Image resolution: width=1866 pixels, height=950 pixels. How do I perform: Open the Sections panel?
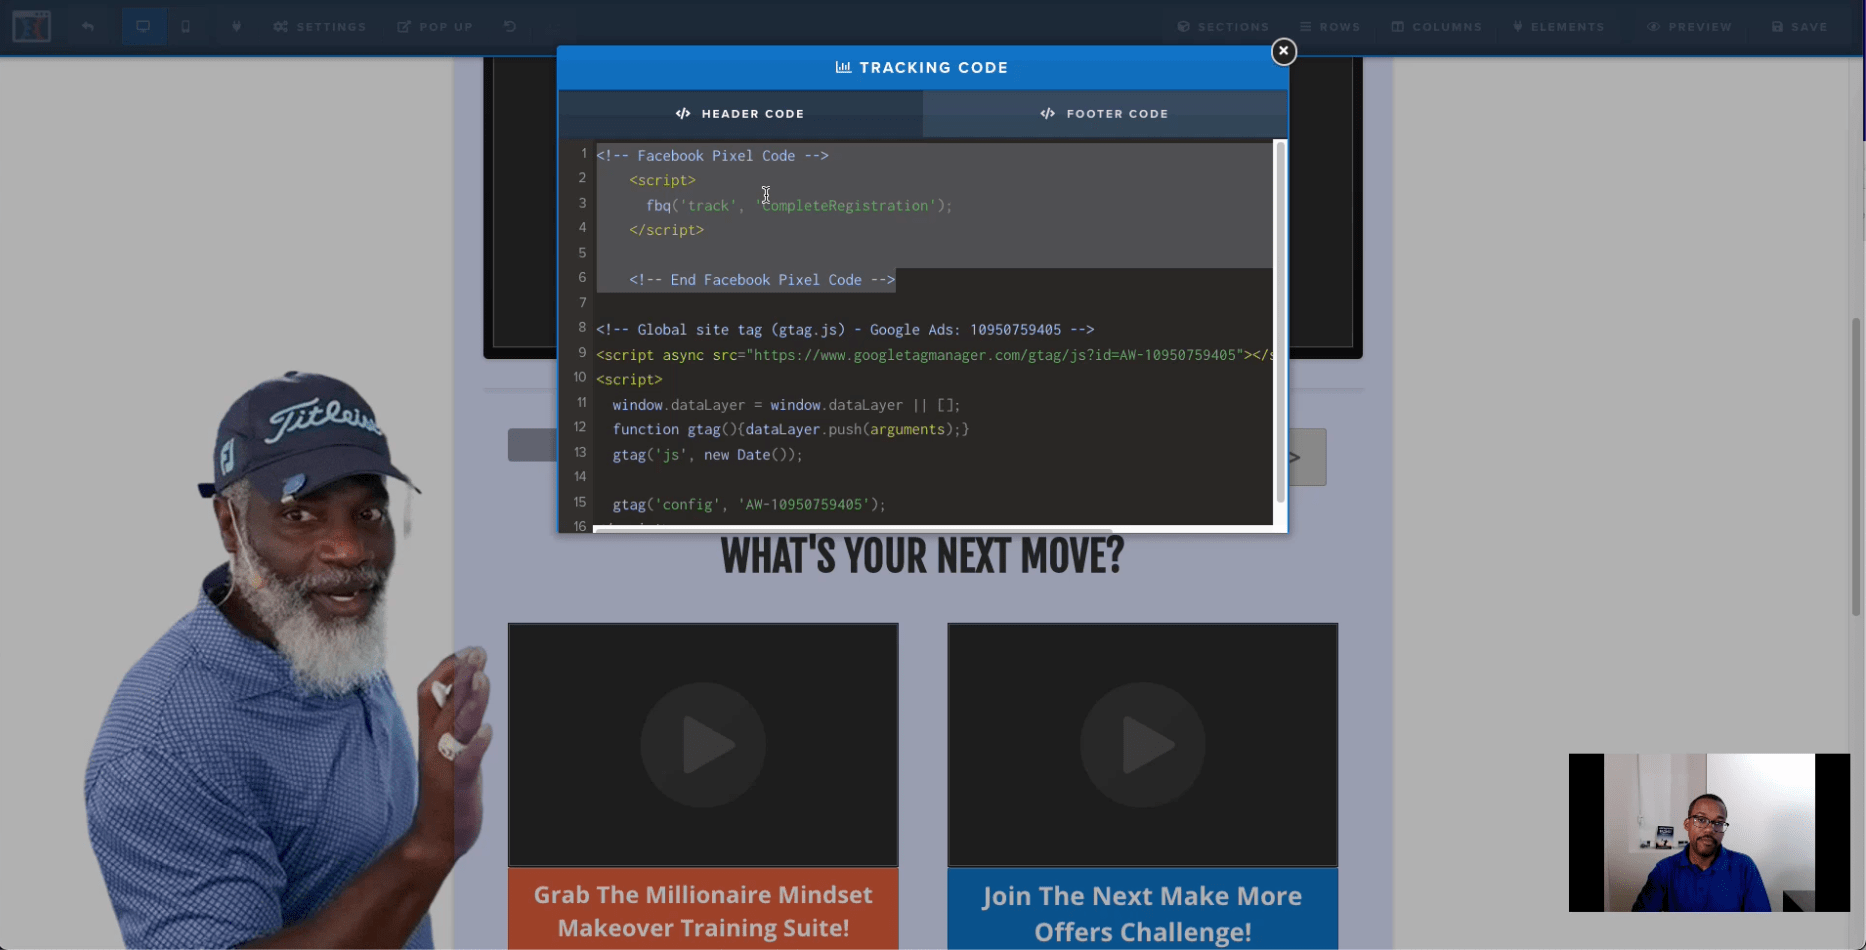click(1223, 27)
